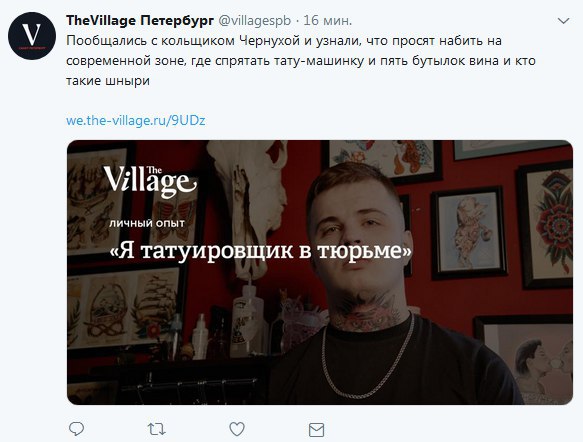Expand the tweet options chevron menu

click(x=564, y=21)
